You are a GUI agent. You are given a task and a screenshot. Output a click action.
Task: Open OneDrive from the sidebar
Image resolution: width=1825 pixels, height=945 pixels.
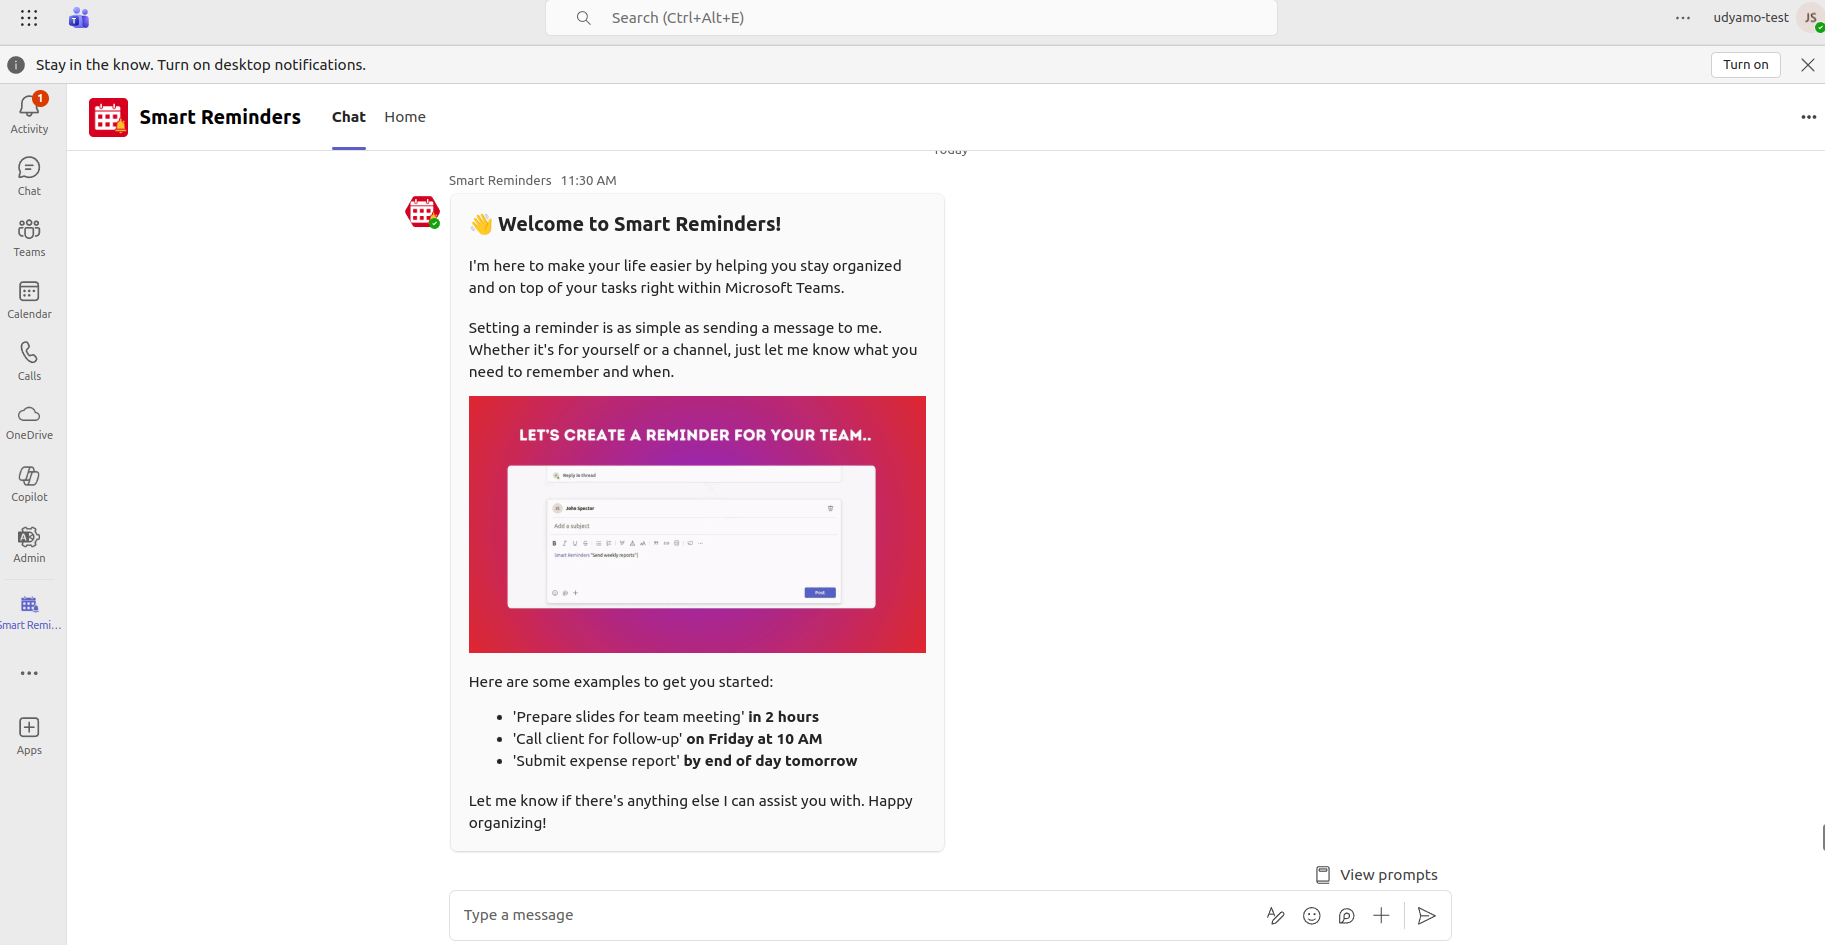coord(29,422)
